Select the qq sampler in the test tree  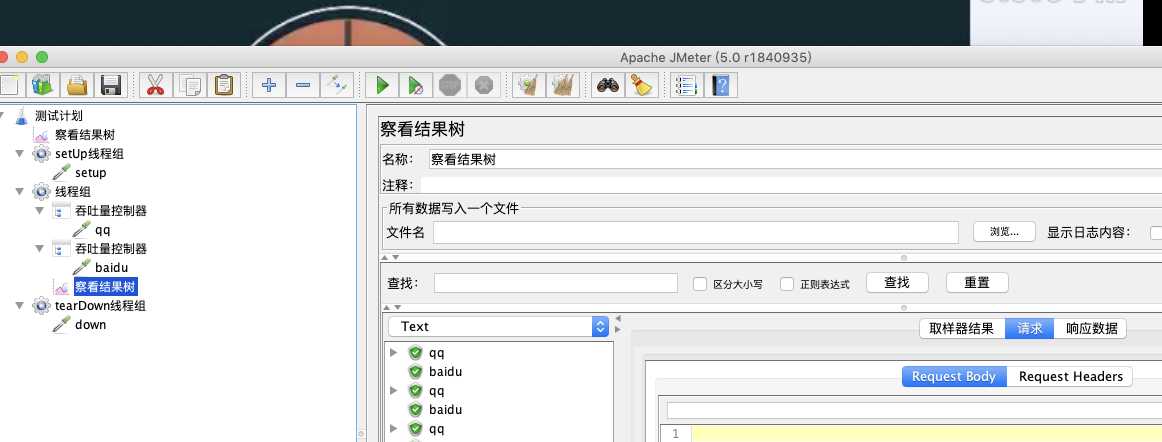102,230
